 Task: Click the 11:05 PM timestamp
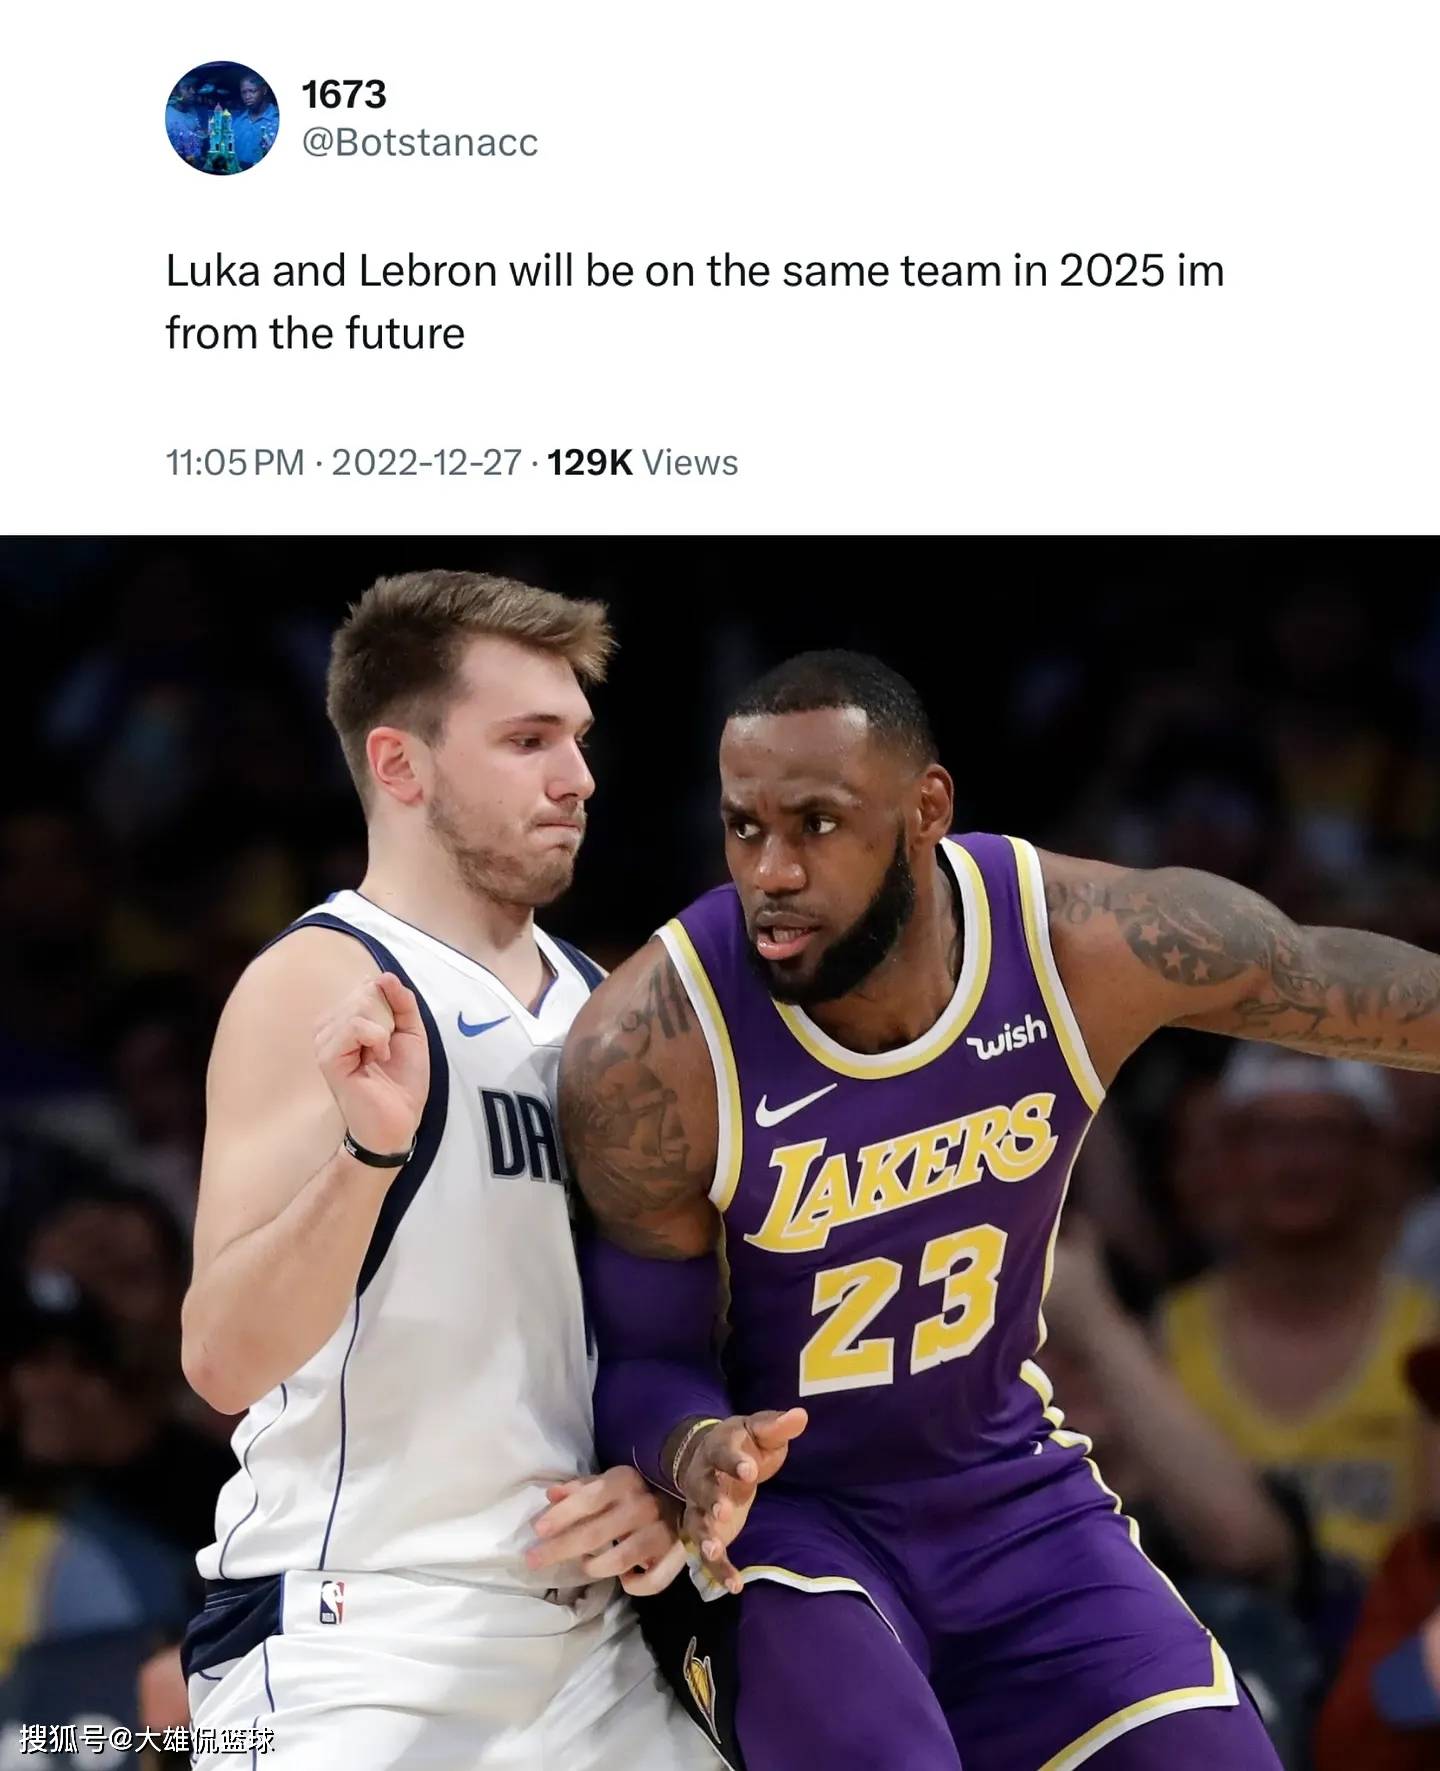(235, 462)
